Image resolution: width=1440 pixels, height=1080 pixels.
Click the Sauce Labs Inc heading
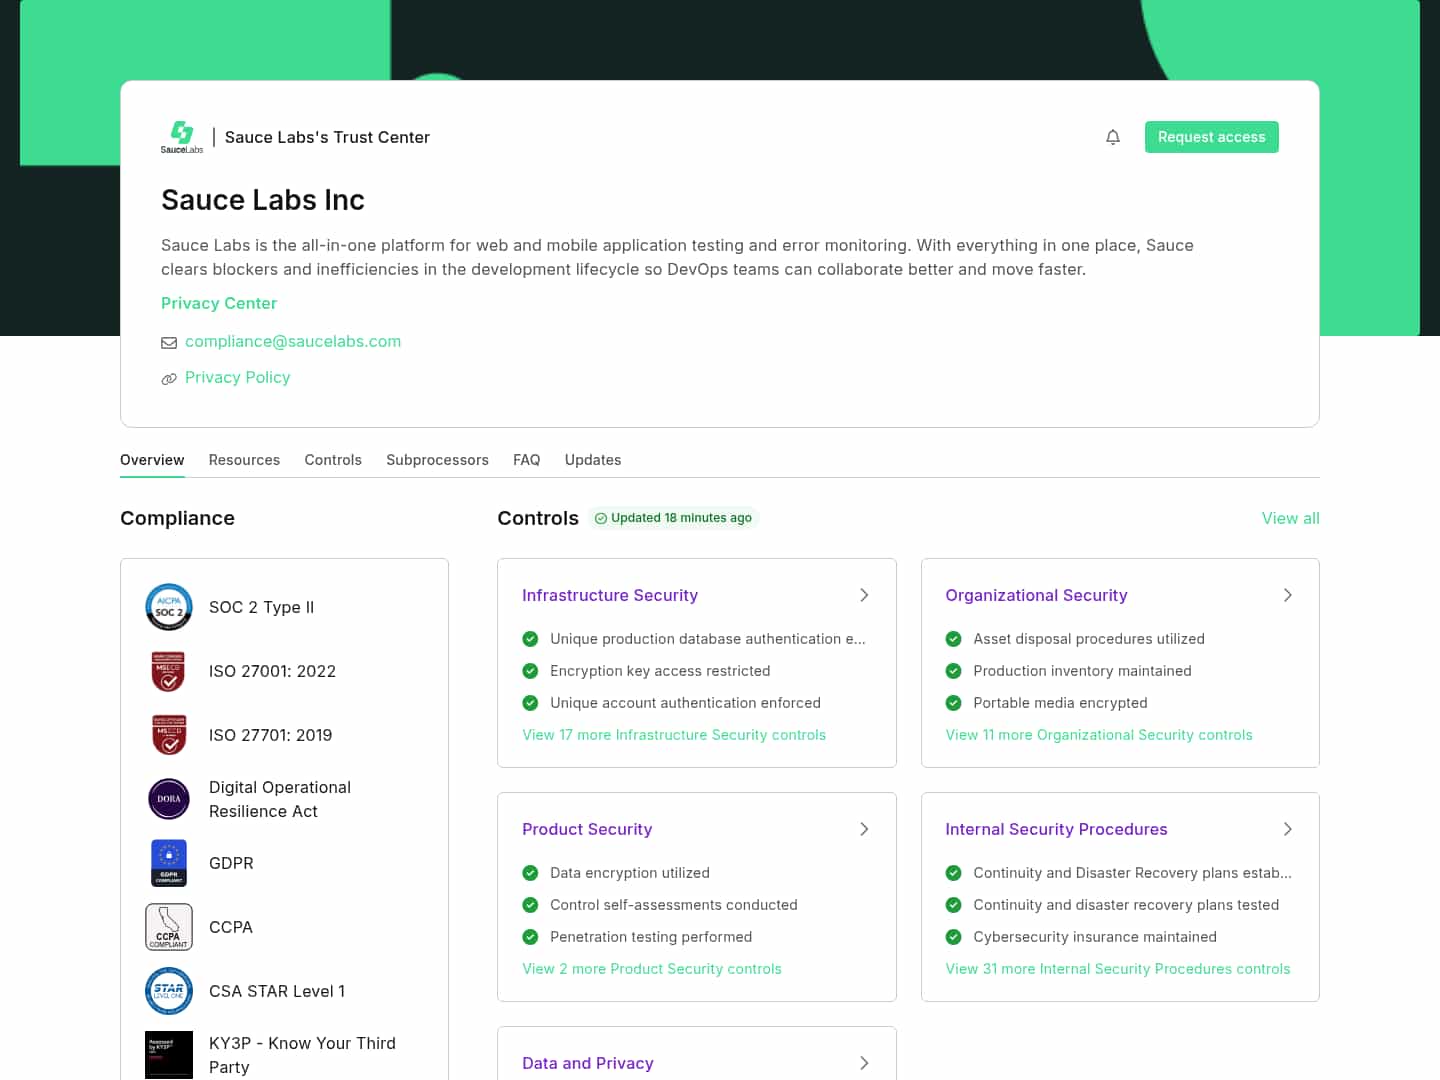coord(263,200)
